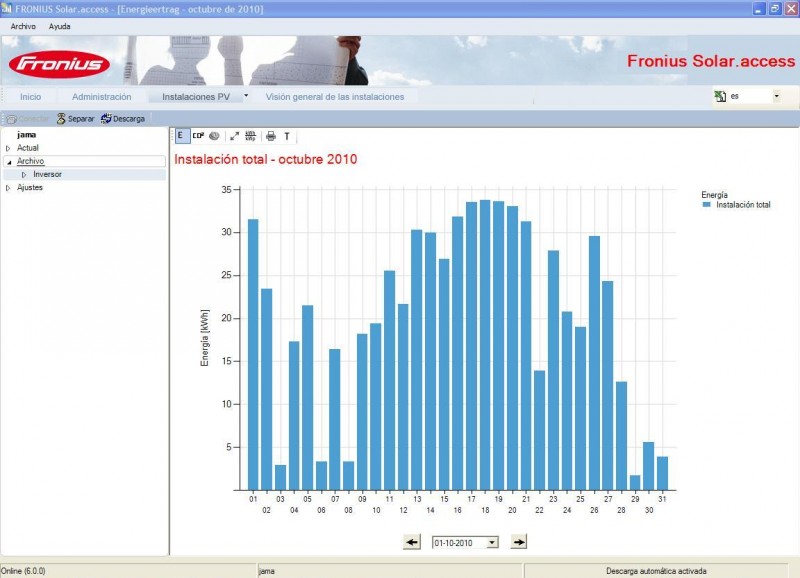800x578 pixels.
Task: Switch chart to CO2 savings view
Action: tap(198, 136)
